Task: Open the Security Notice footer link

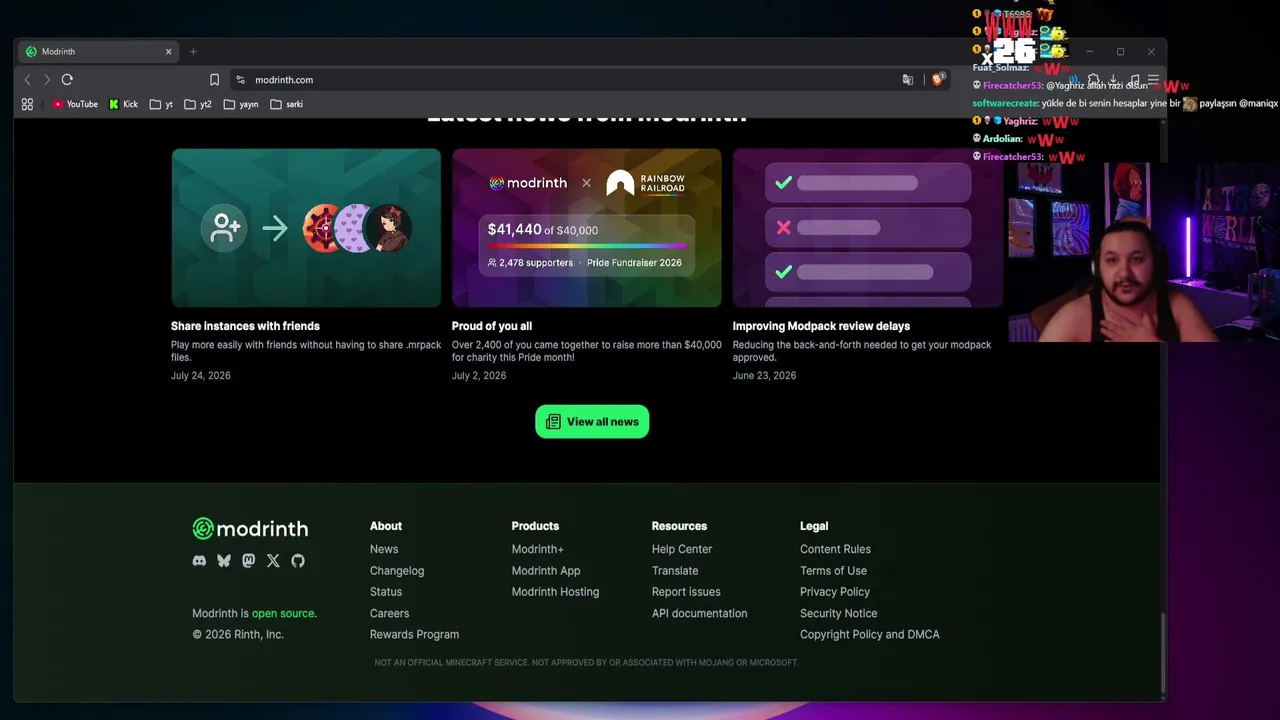Action: [838, 614]
